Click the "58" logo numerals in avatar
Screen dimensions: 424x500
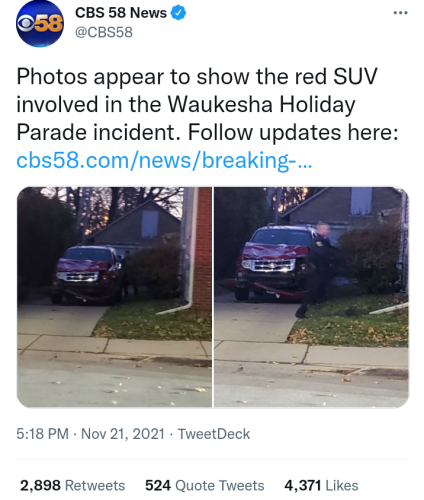click(49, 24)
